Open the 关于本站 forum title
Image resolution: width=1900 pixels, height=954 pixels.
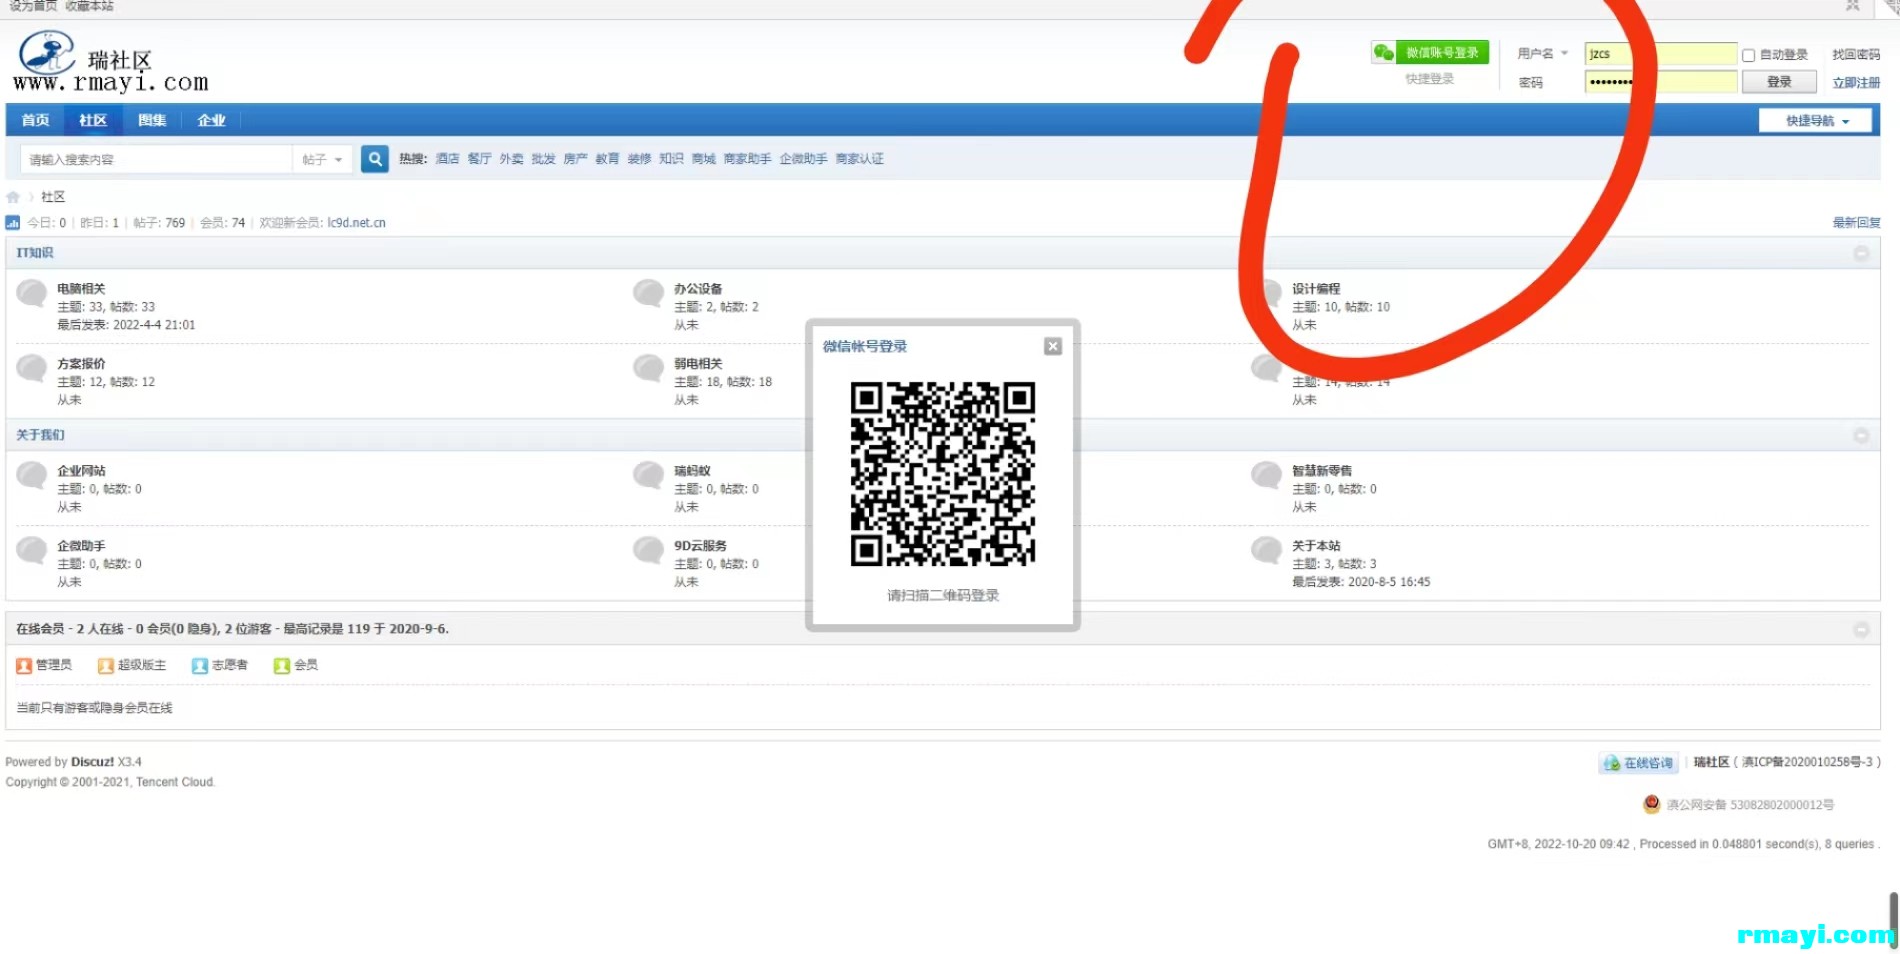[x=1316, y=546]
